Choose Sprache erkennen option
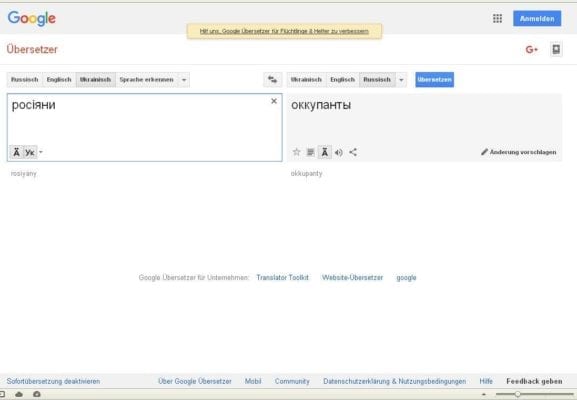The image size is (577, 400). [146, 79]
